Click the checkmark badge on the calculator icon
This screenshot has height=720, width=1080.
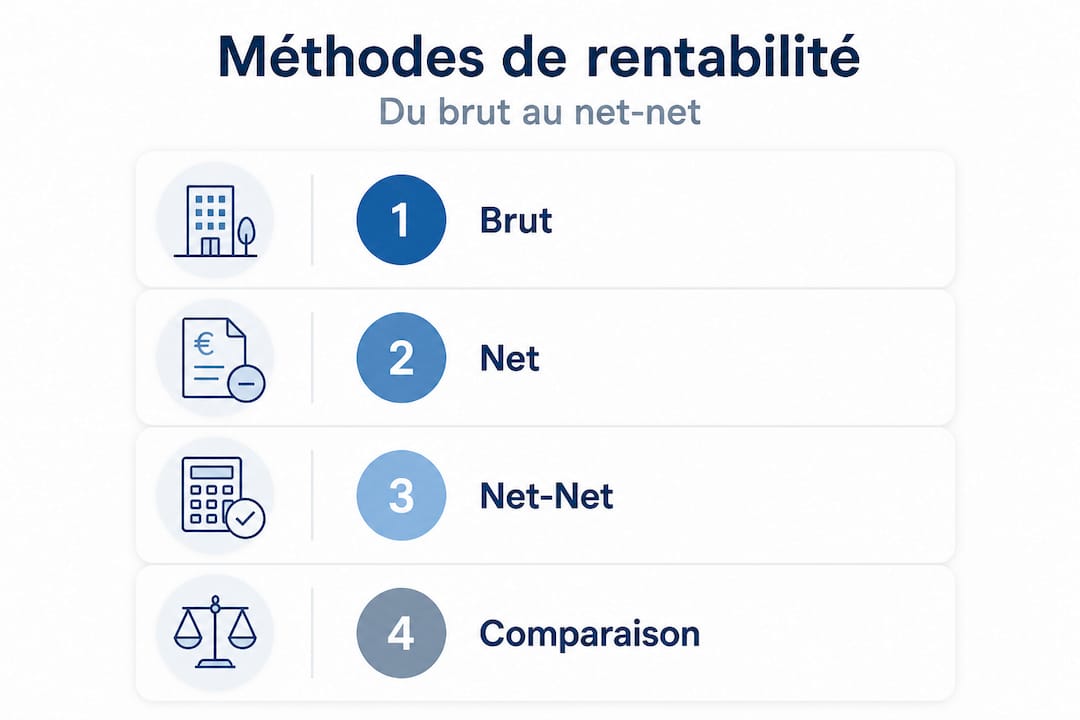246,519
